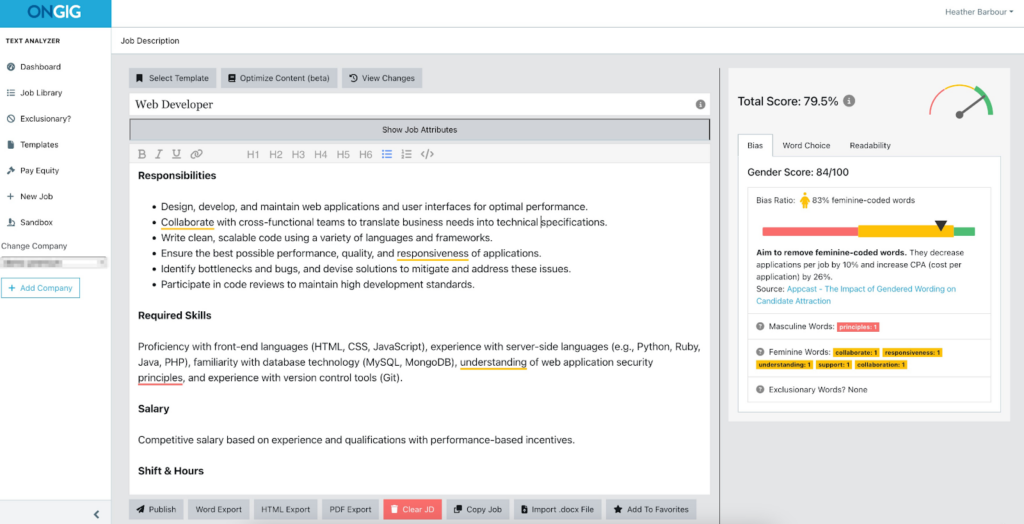1024x524 pixels.
Task: Click the underline formatting icon
Action: [x=176, y=154]
